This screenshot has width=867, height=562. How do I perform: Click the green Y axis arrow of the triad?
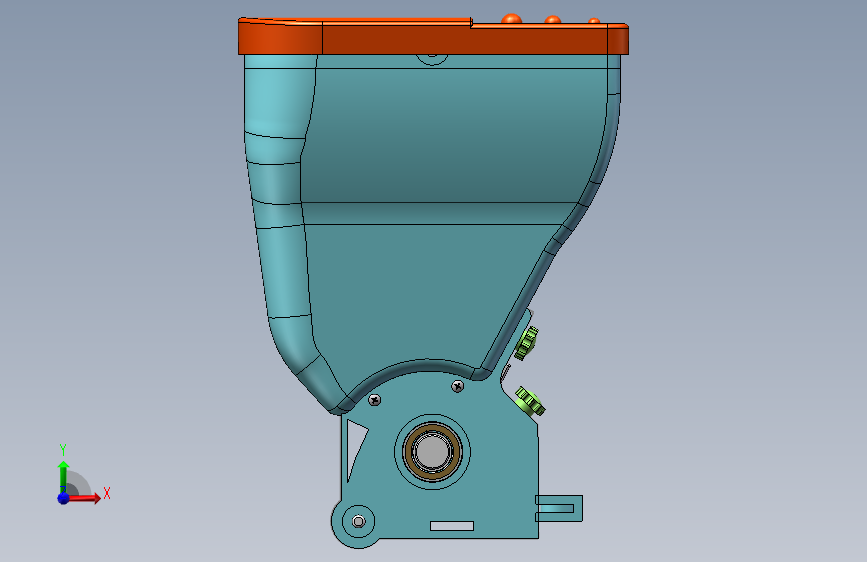click(x=63, y=477)
